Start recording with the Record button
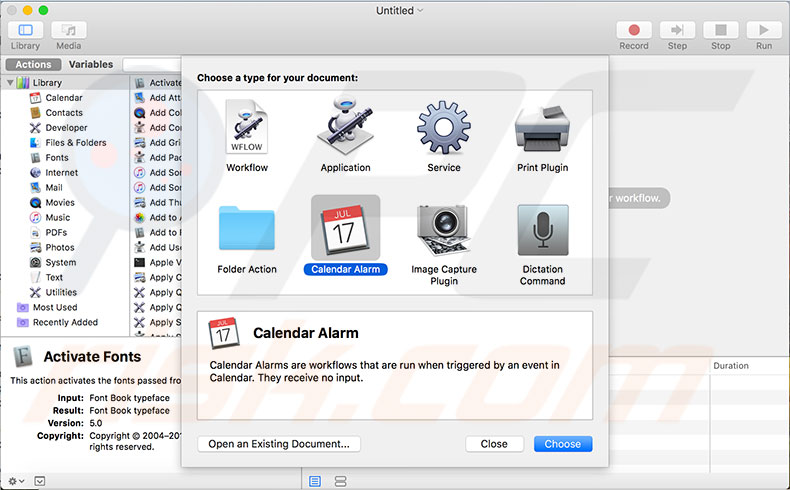Image resolution: width=790 pixels, height=490 pixels. [634, 30]
